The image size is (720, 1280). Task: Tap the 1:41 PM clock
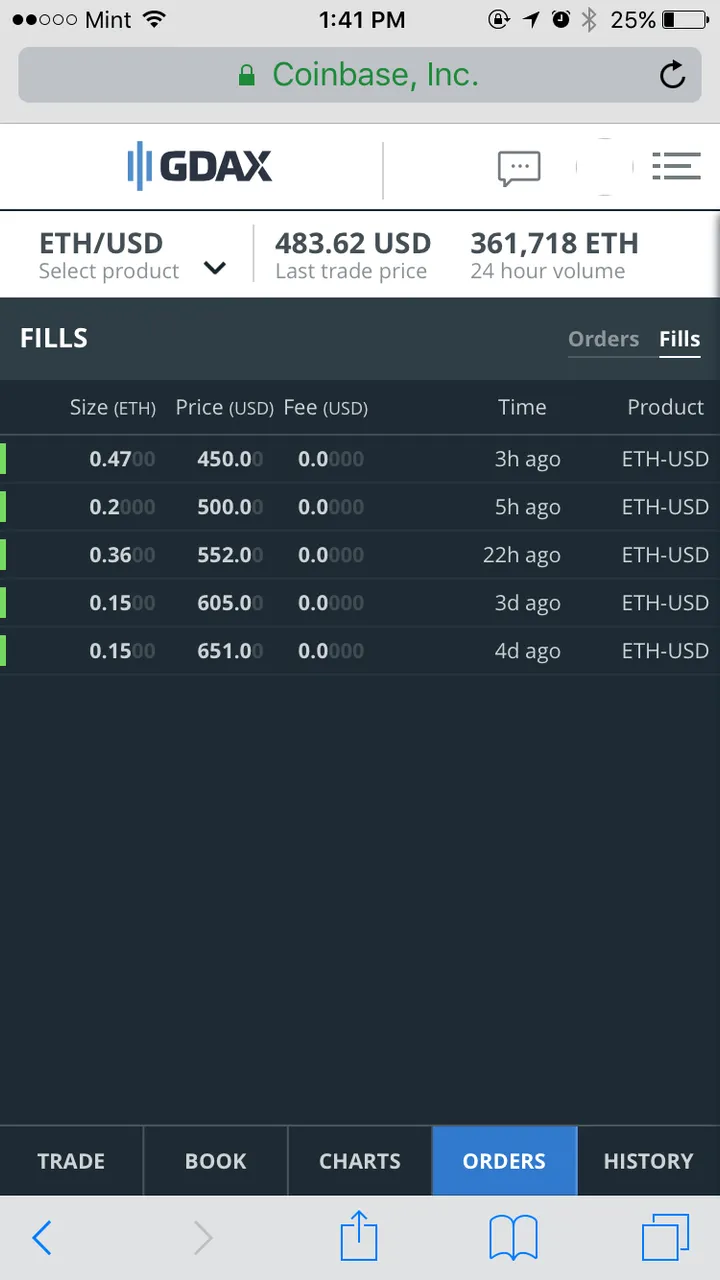click(362, 19)
